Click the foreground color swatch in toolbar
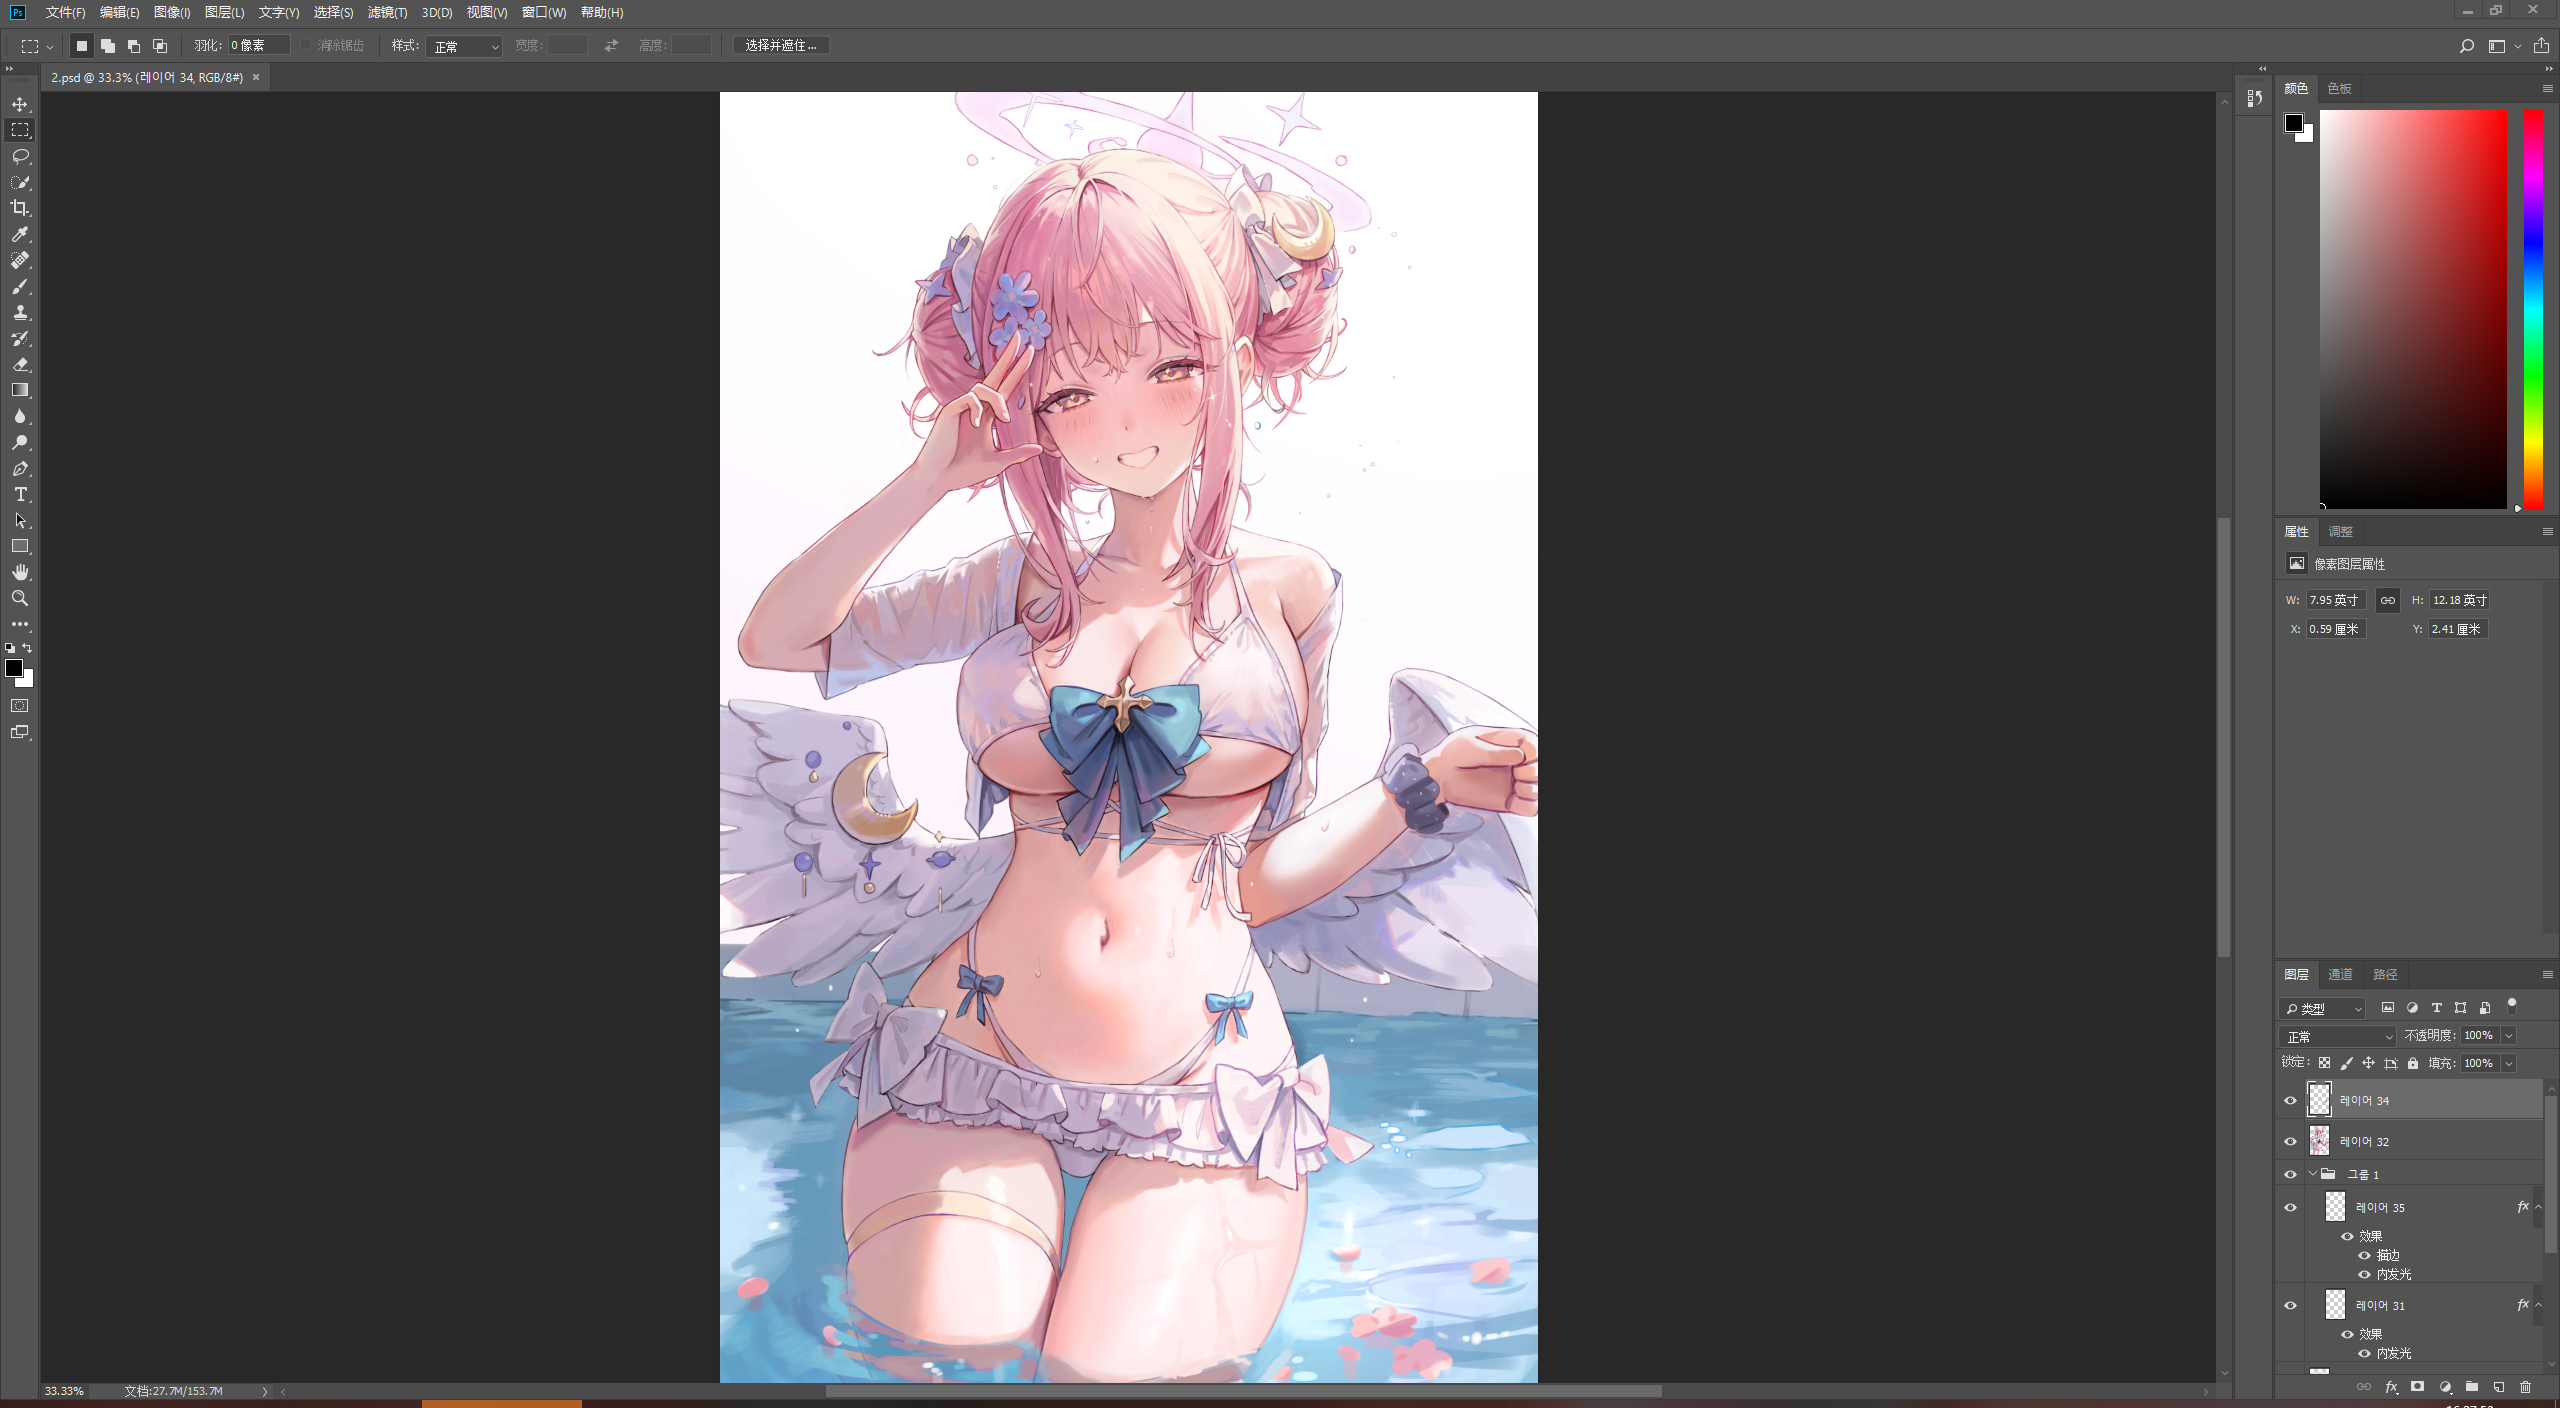Viewport: 2560px width, 1408px height. [14, 668]
